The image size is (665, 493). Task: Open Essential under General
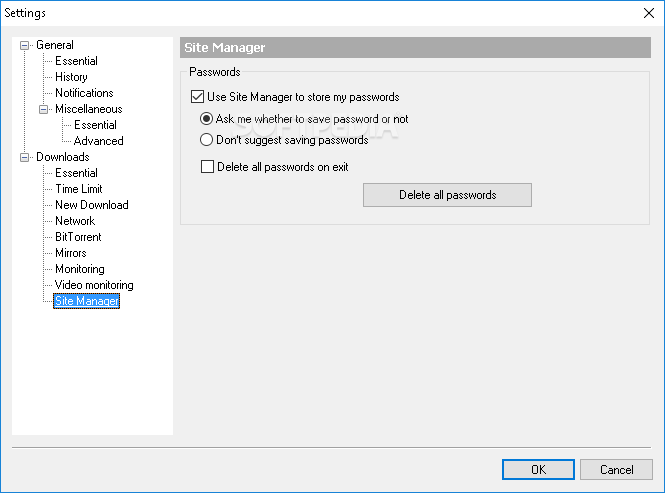click(x=76, y=61)
